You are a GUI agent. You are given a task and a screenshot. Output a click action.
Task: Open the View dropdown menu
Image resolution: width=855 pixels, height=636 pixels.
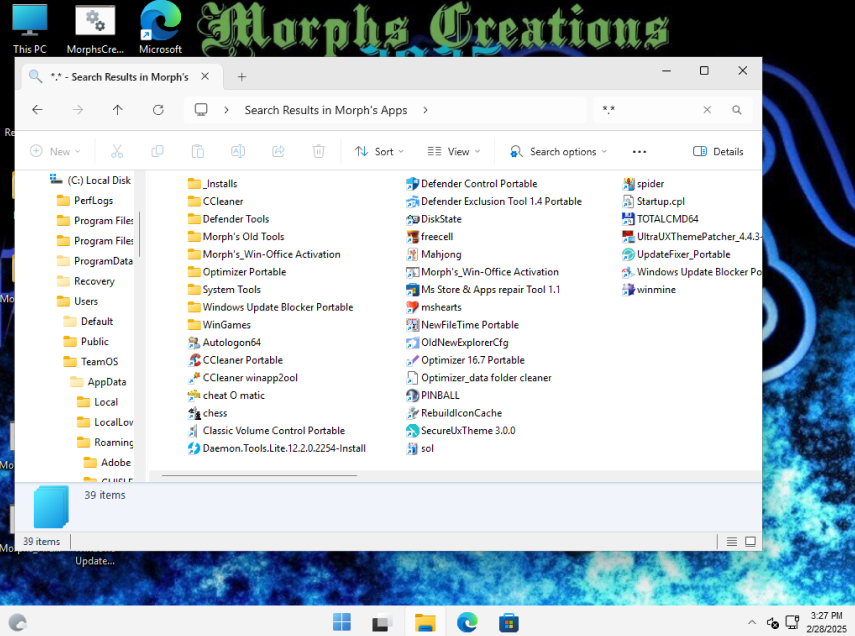click(454, 152)
